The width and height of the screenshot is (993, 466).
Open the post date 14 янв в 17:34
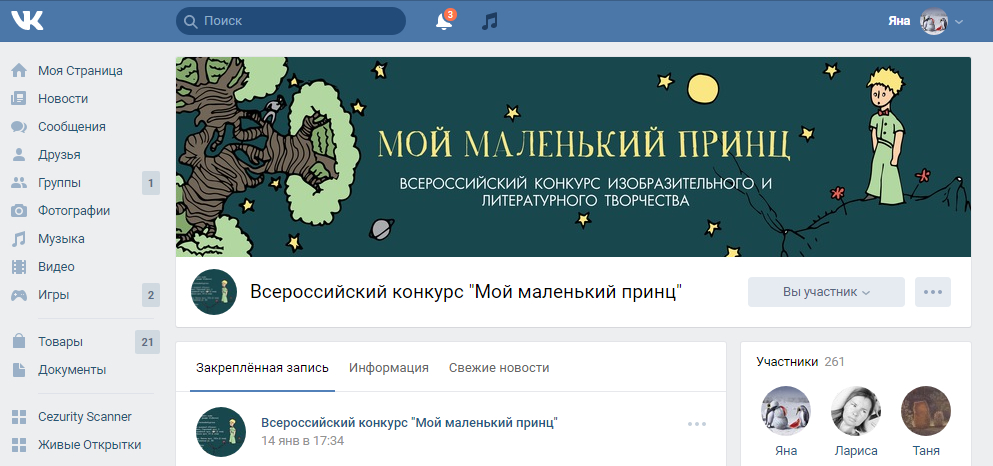click(x=303, y=441)
